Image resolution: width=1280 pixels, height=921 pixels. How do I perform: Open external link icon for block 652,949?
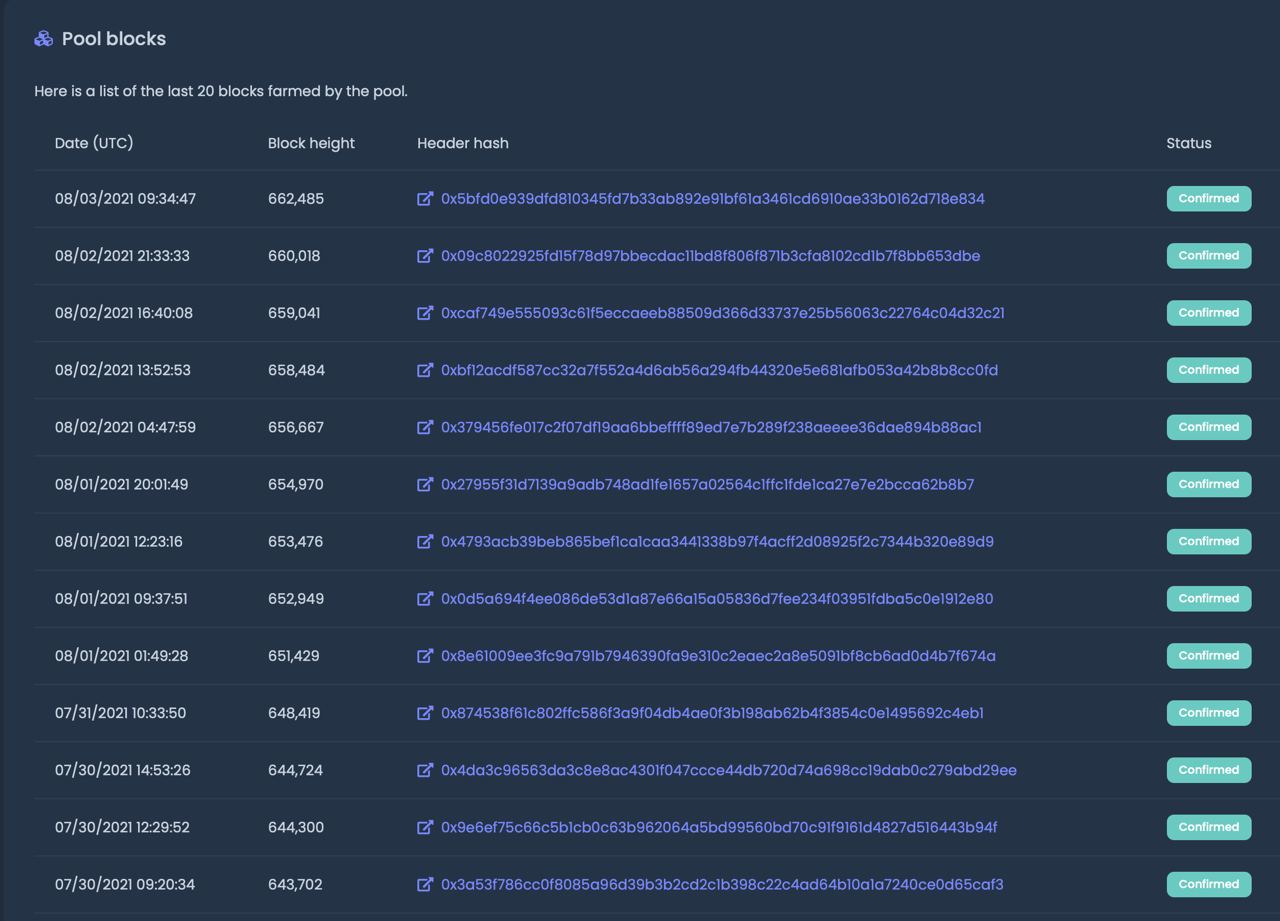click(x=425, y=599)
